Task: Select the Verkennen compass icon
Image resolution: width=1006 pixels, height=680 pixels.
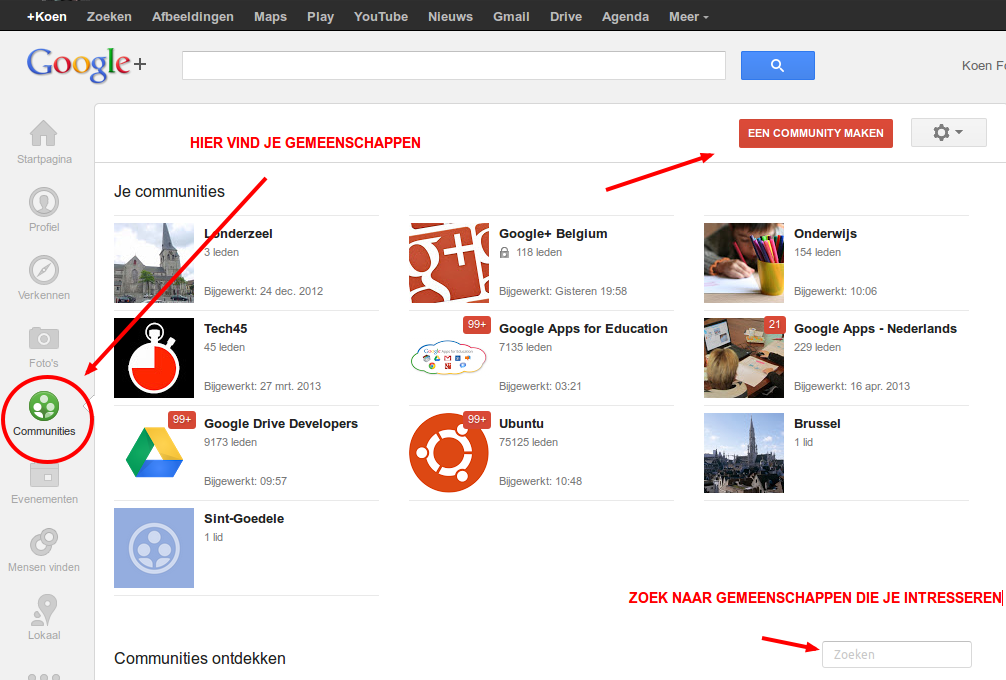Action: 44,270
